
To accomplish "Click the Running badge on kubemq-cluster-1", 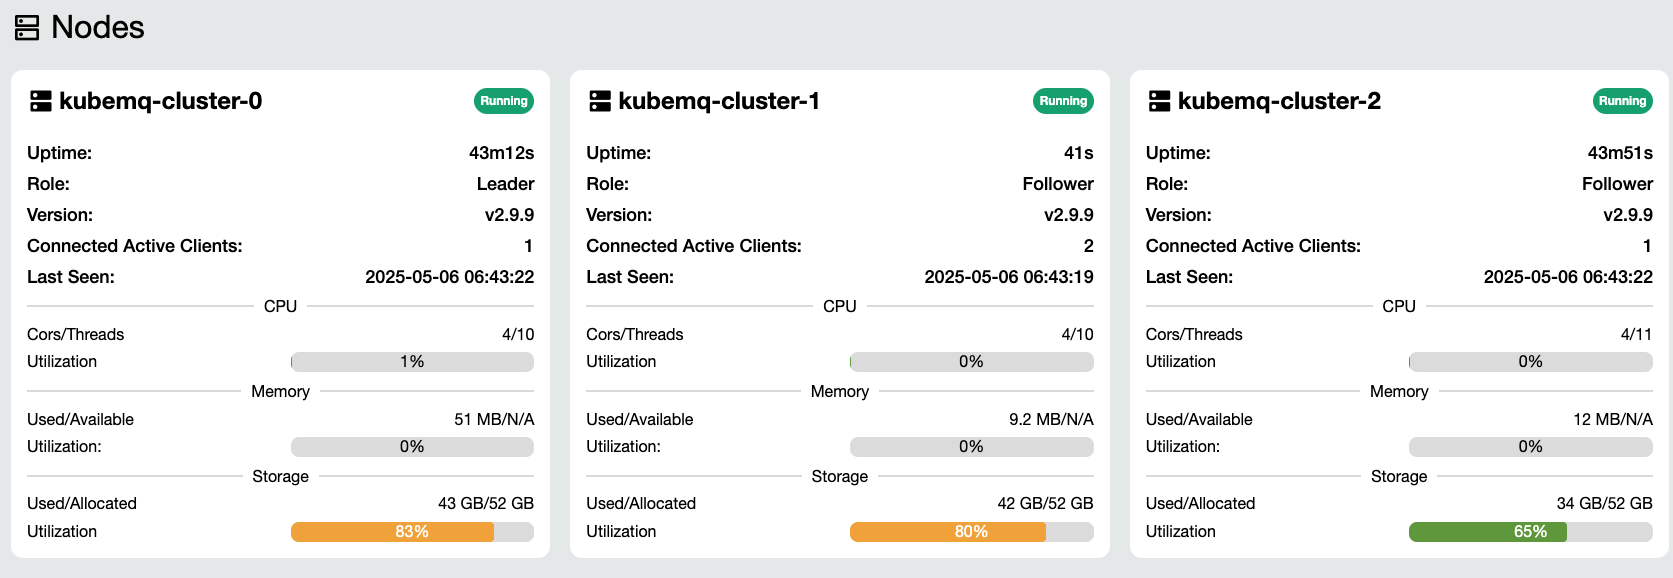I will tap(1062, 101).
